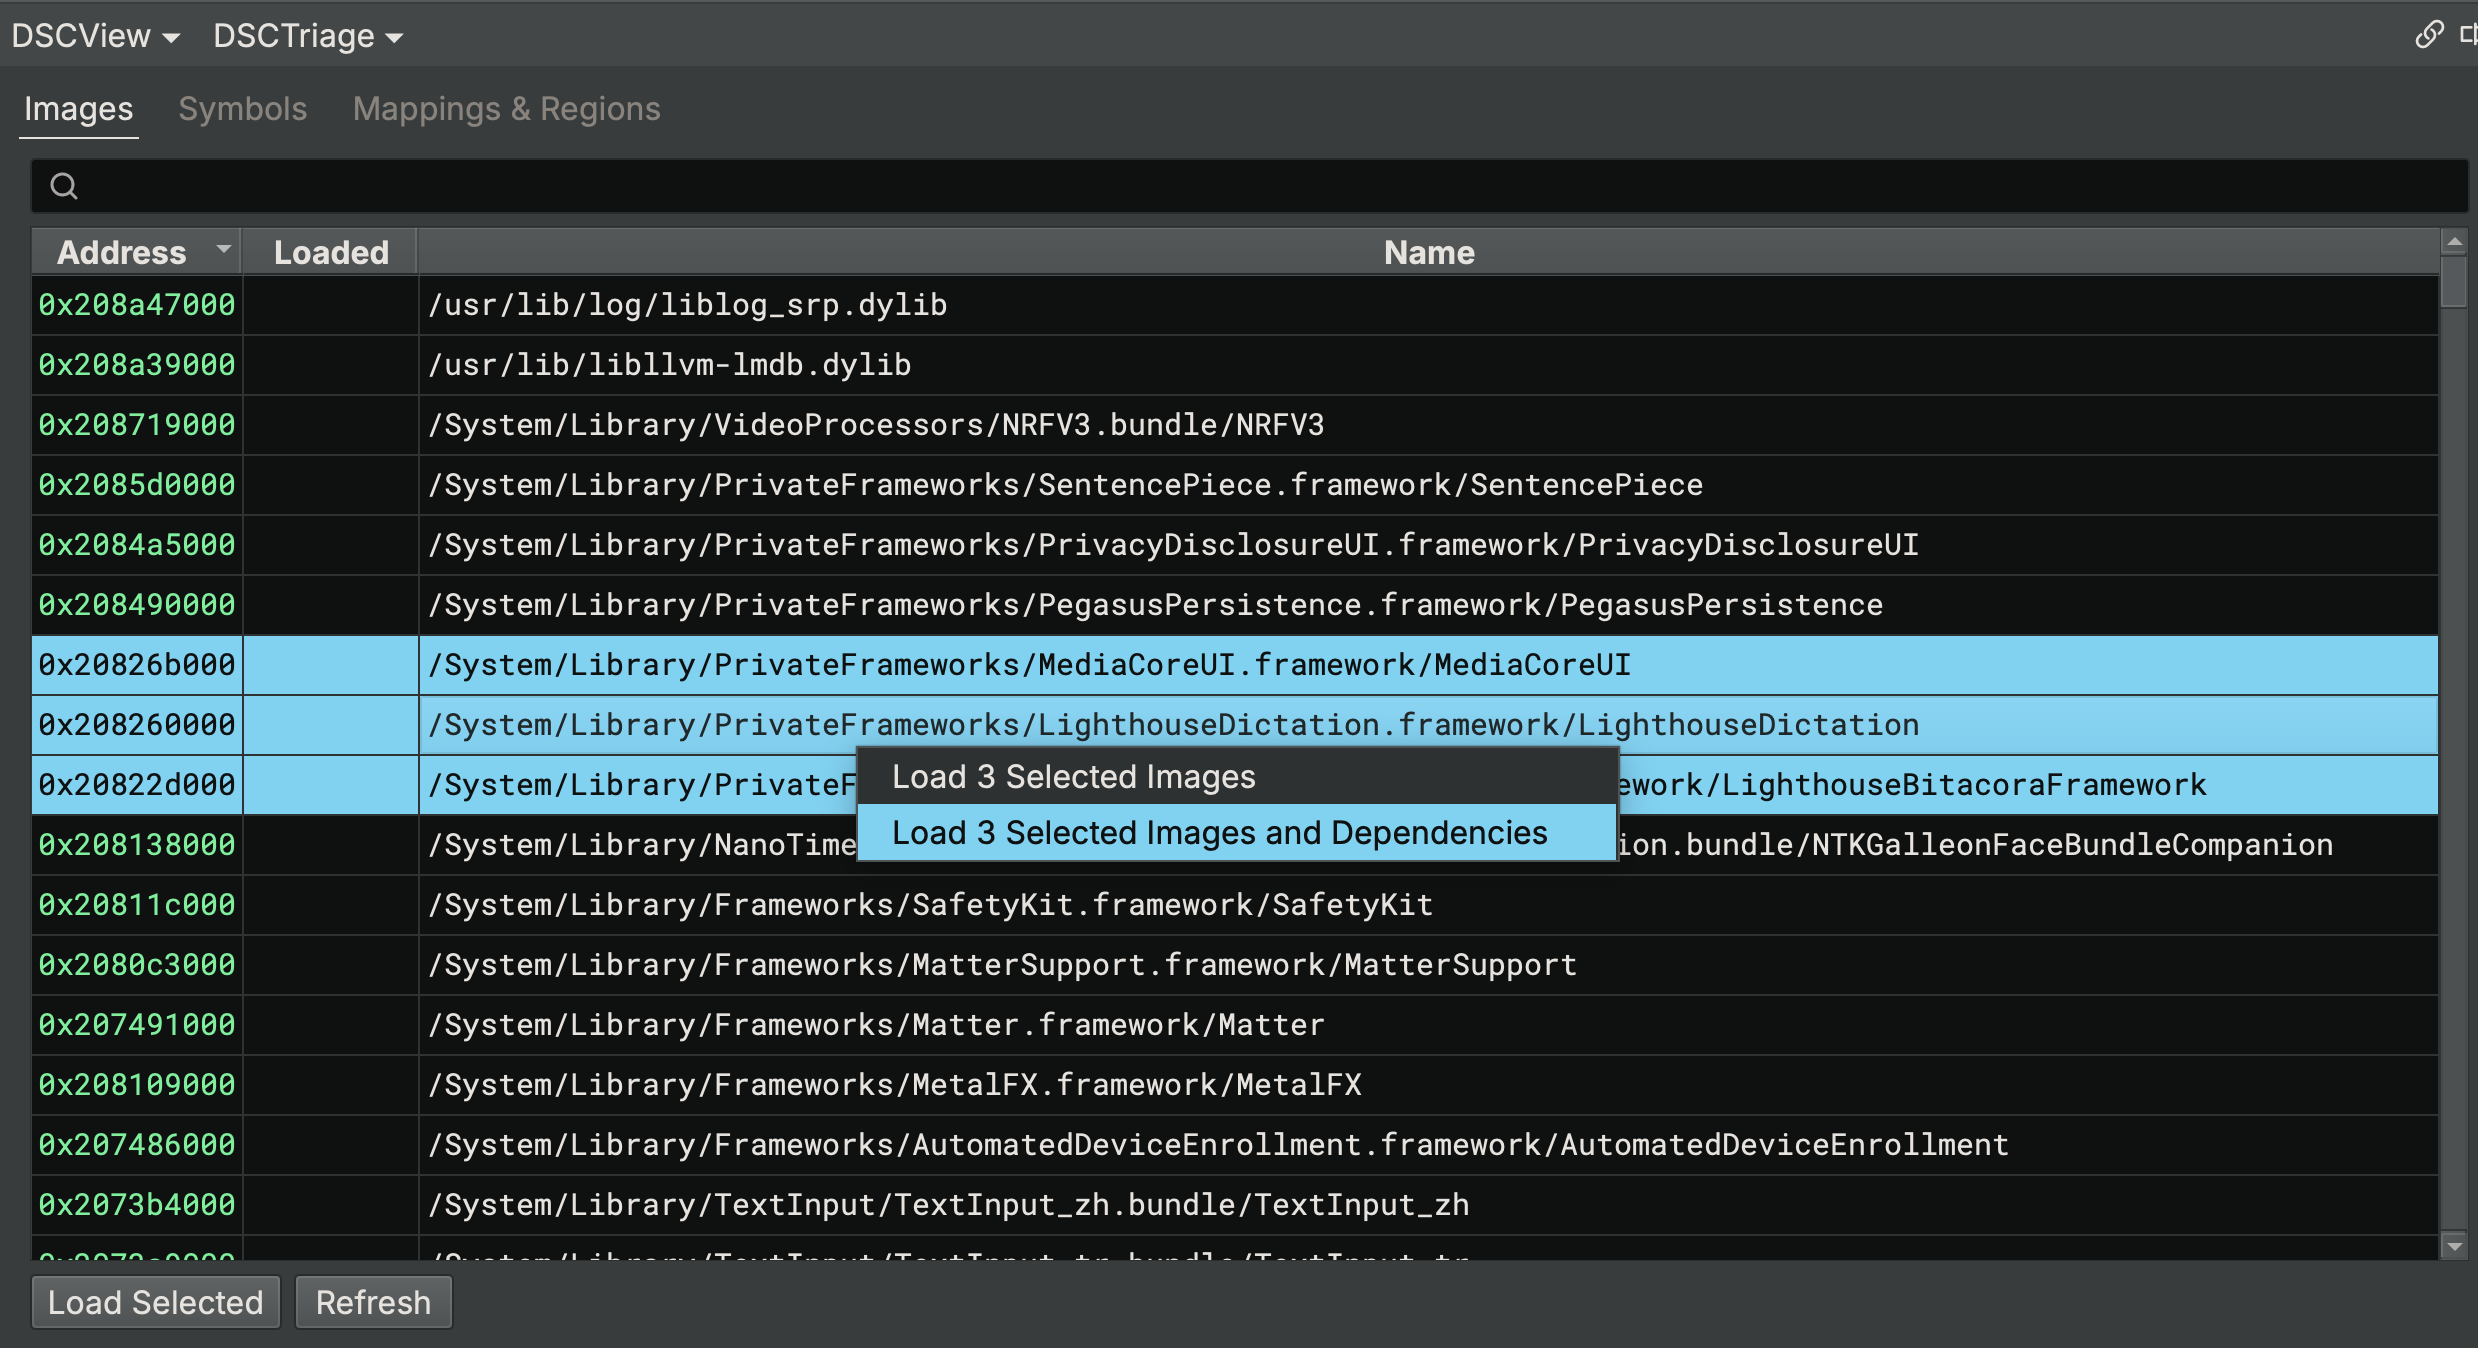Select the LighthouseDictation framework row
Viewport: 2478px width, 1348px height.
tap(1235, 725)
